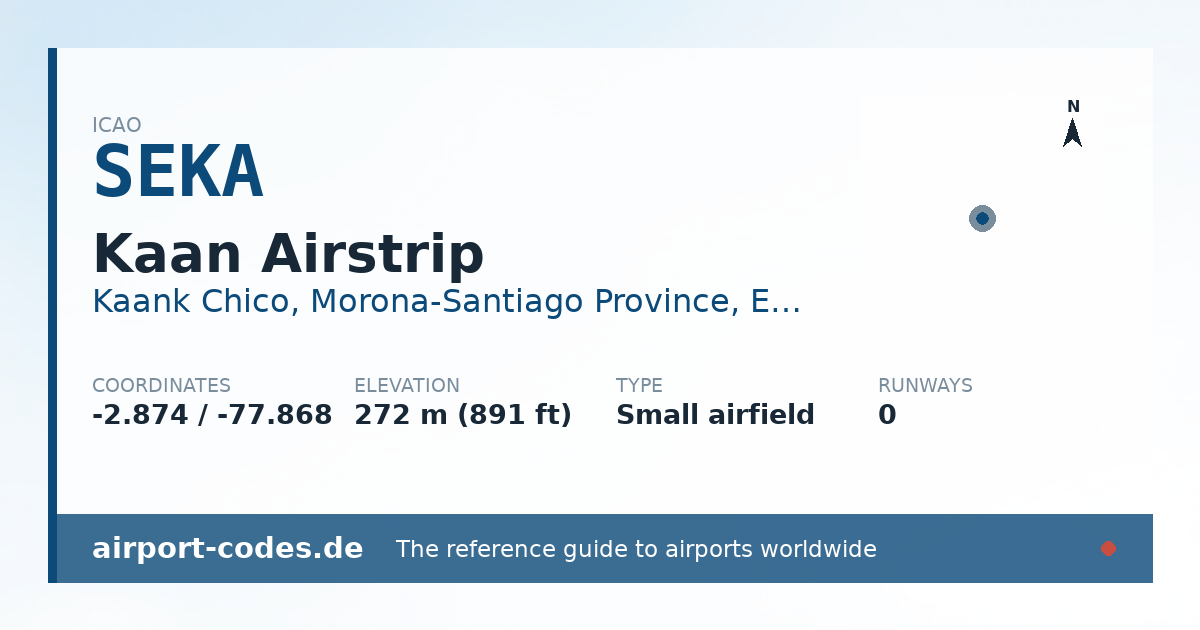Click the reference guide tagline text

point(636,549)
